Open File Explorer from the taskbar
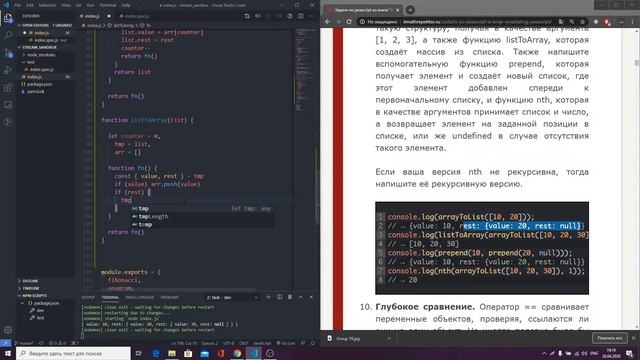The width and height of the screenshot is (640, 360). pos(172,353)
